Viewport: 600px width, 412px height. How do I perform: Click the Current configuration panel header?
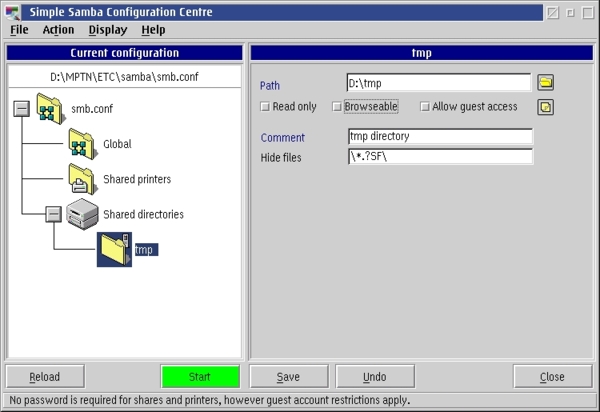point(124,53)
